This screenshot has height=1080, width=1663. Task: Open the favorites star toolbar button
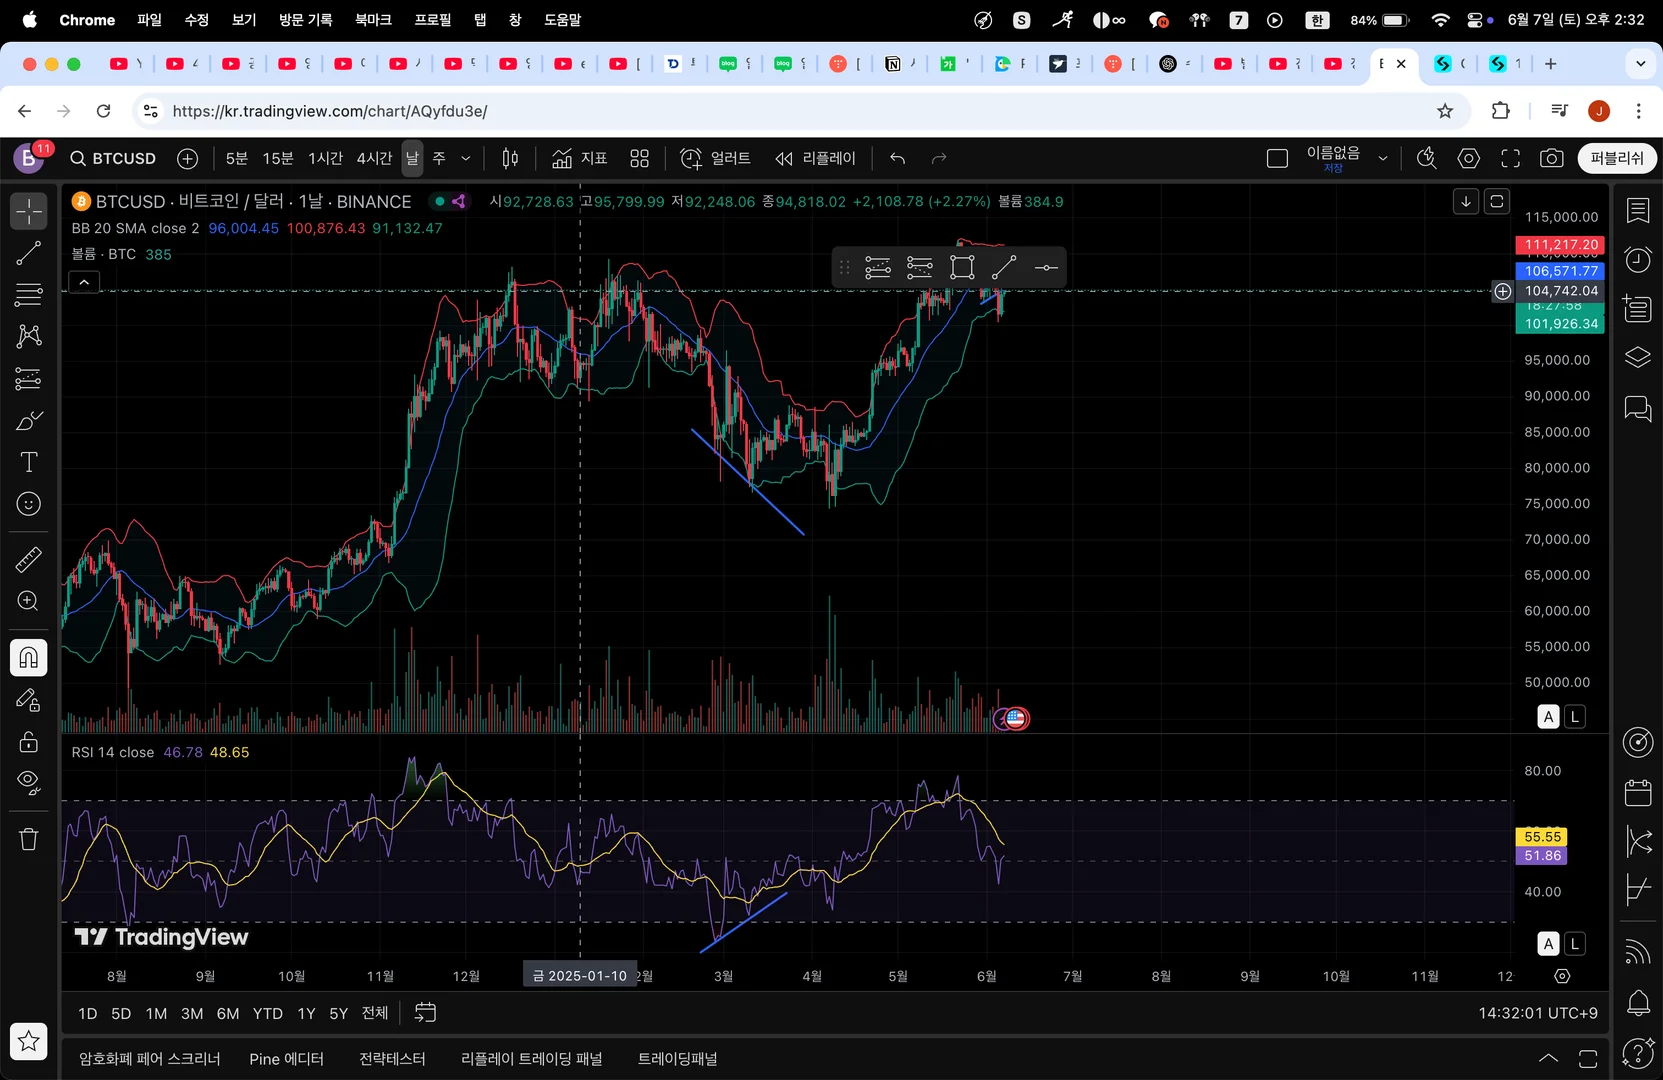click(x=29, y=1041)
